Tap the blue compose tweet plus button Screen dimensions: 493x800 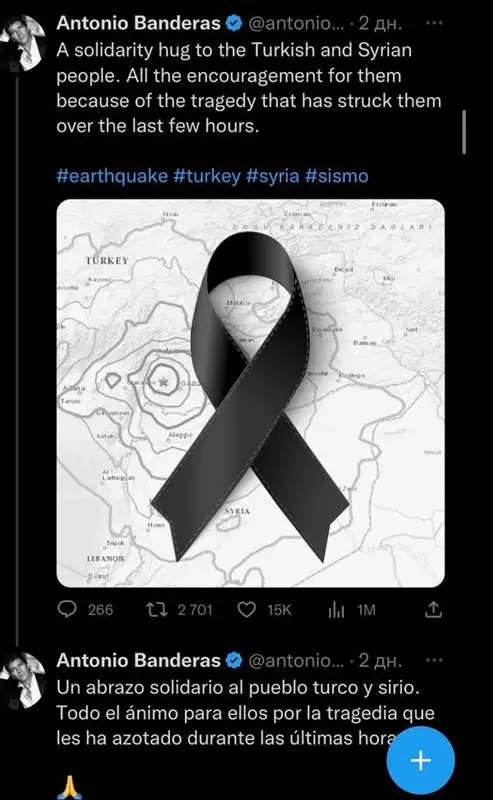pos(421,760)
